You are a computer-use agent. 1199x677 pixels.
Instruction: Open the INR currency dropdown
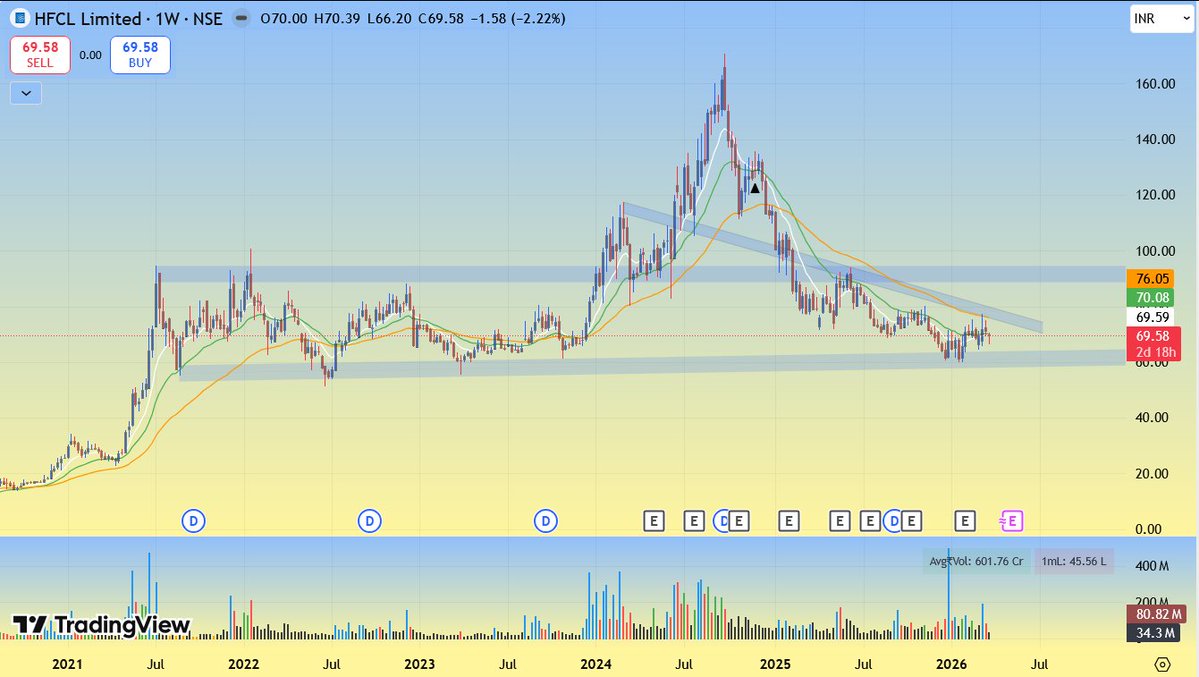1161,18
